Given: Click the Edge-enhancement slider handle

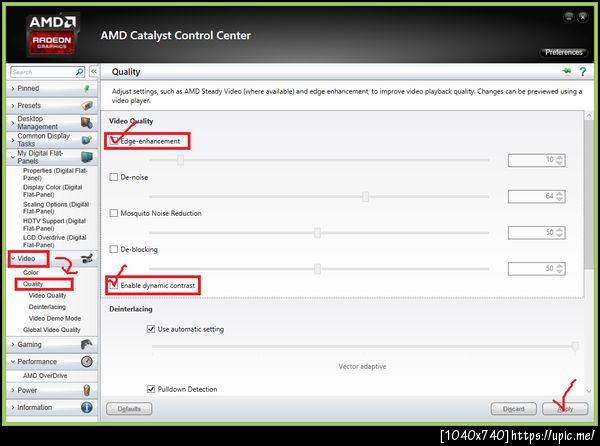Looking at the screenshot, I should click(x=180, y=160).
